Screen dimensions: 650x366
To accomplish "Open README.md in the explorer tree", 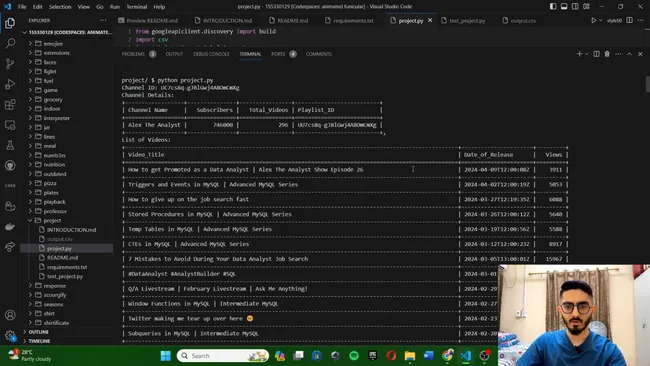I will point(62,258).
